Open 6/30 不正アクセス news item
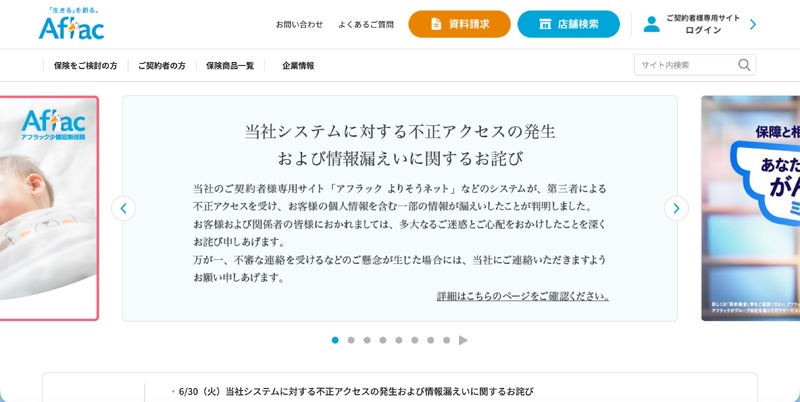Image resolution: width=800 pixels, height=402 pixels. 356,392
